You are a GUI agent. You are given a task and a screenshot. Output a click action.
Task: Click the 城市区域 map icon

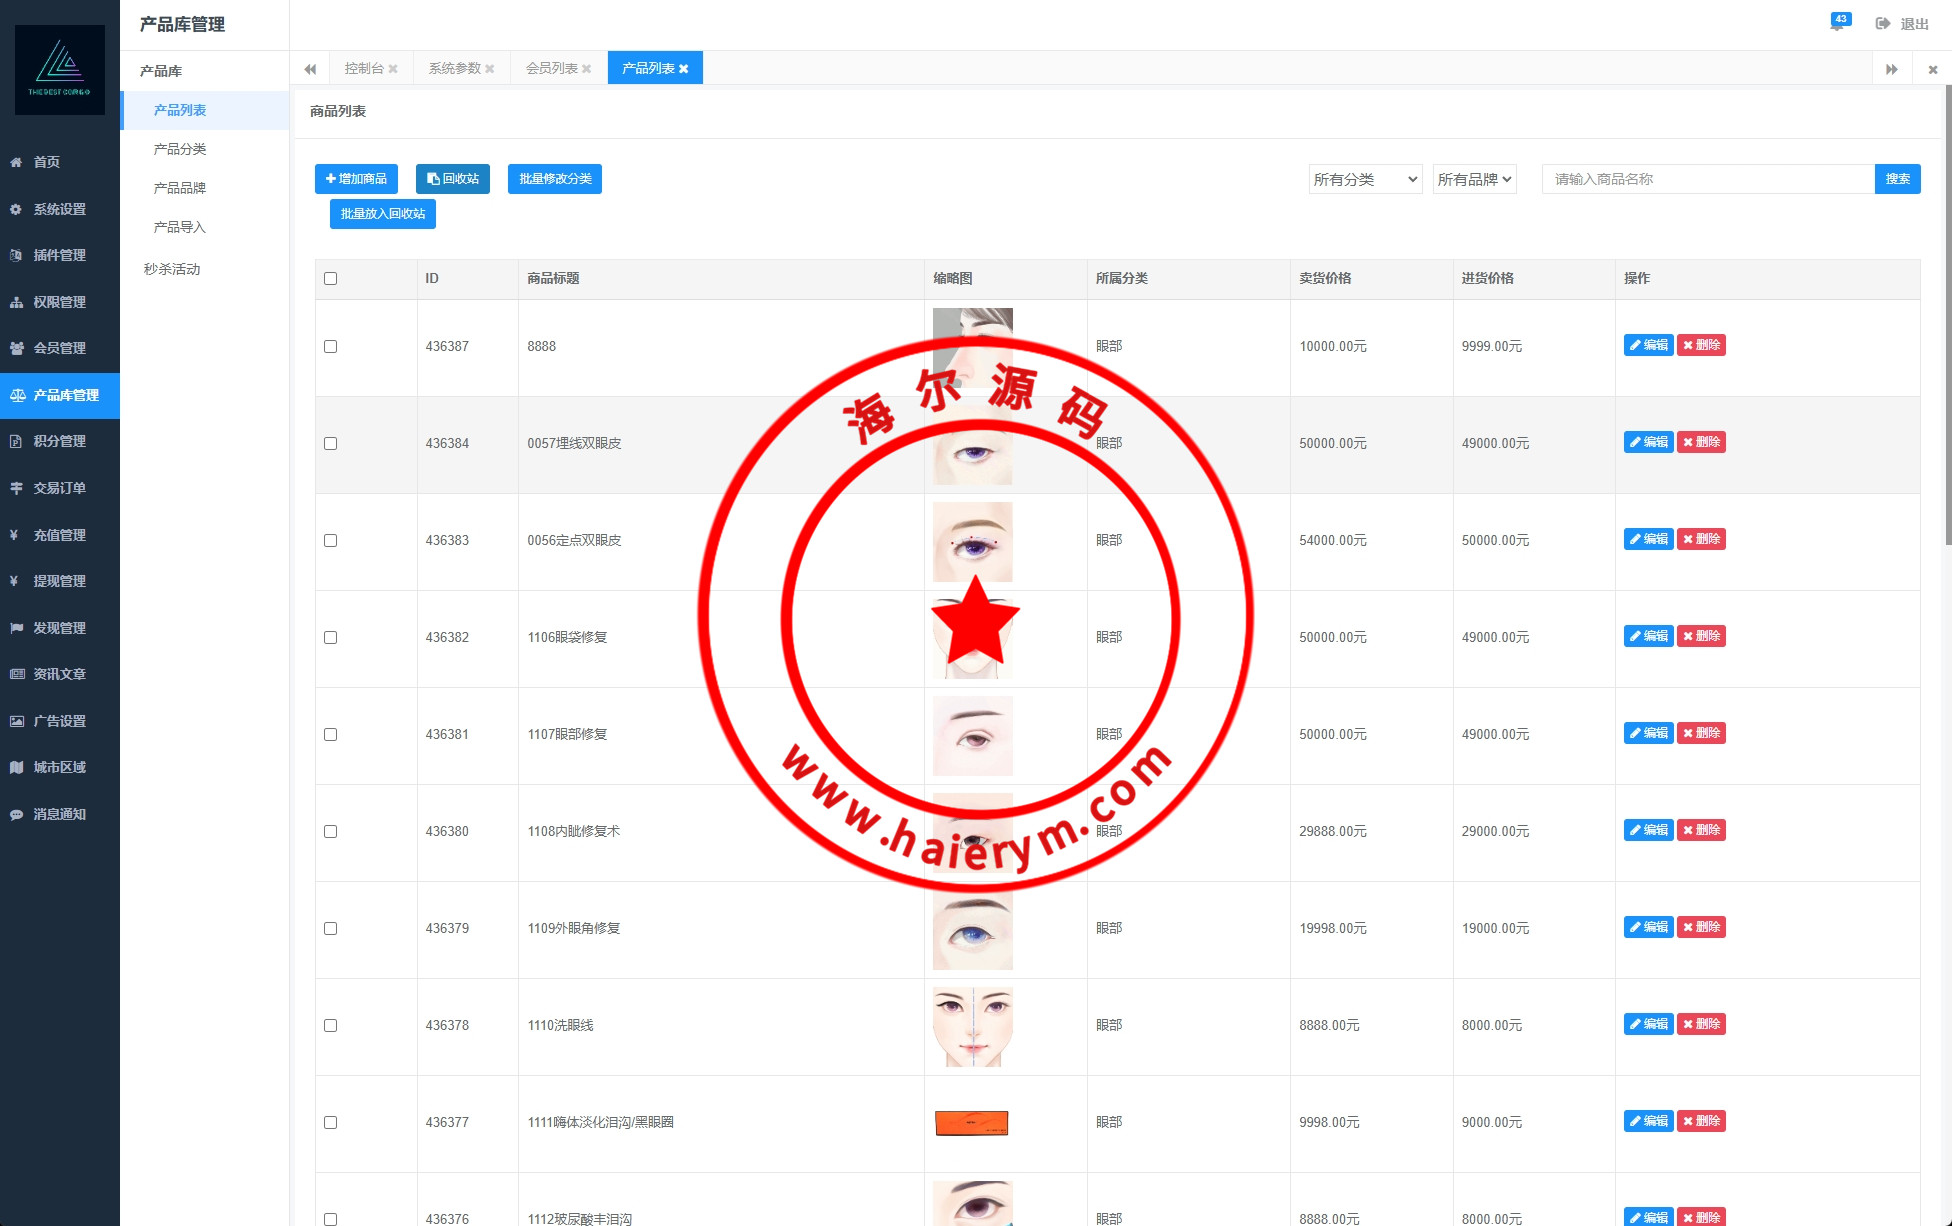click(16, 767)
